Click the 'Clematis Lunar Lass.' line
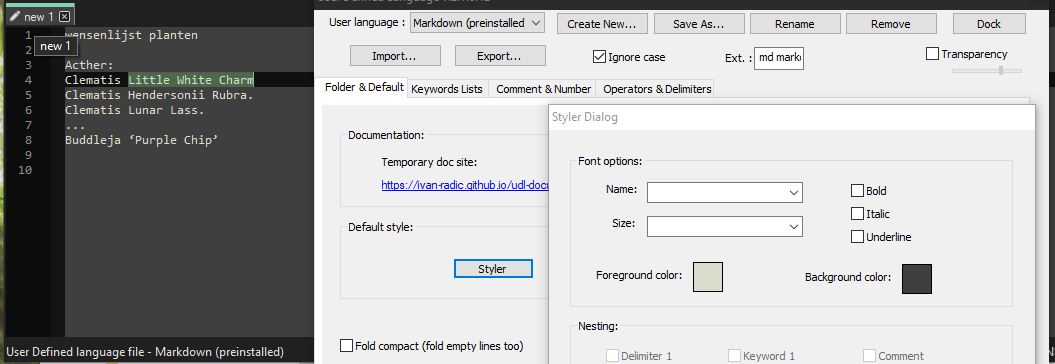This screenshot has width=1055, height=364. pos(135,110)
